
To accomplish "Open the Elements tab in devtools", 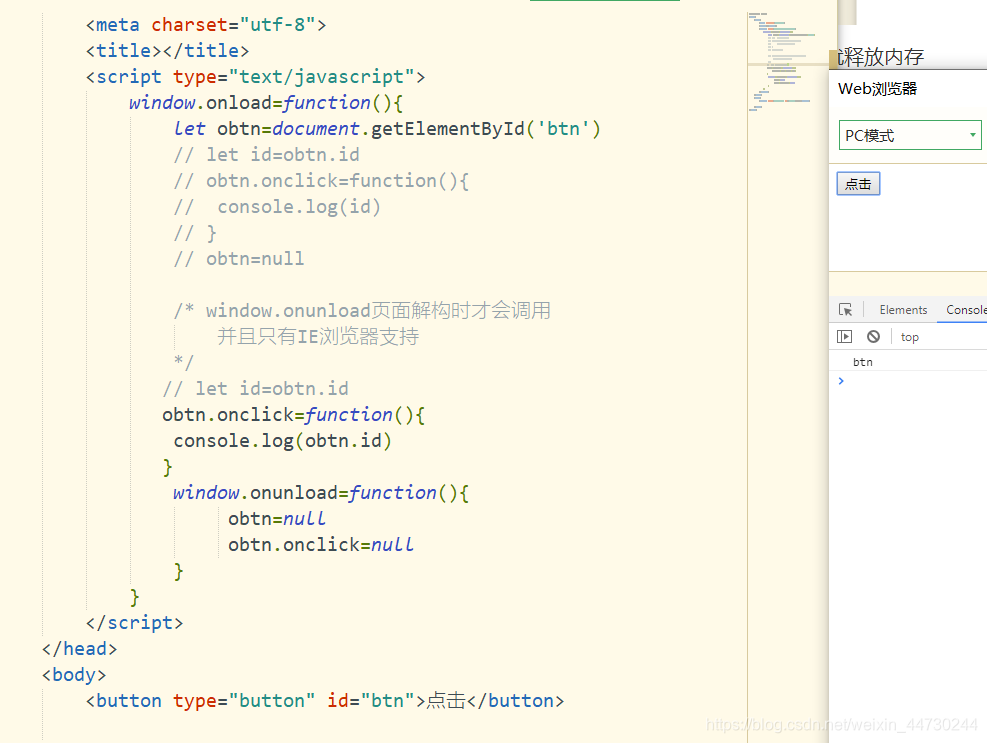I will (903, 310).
